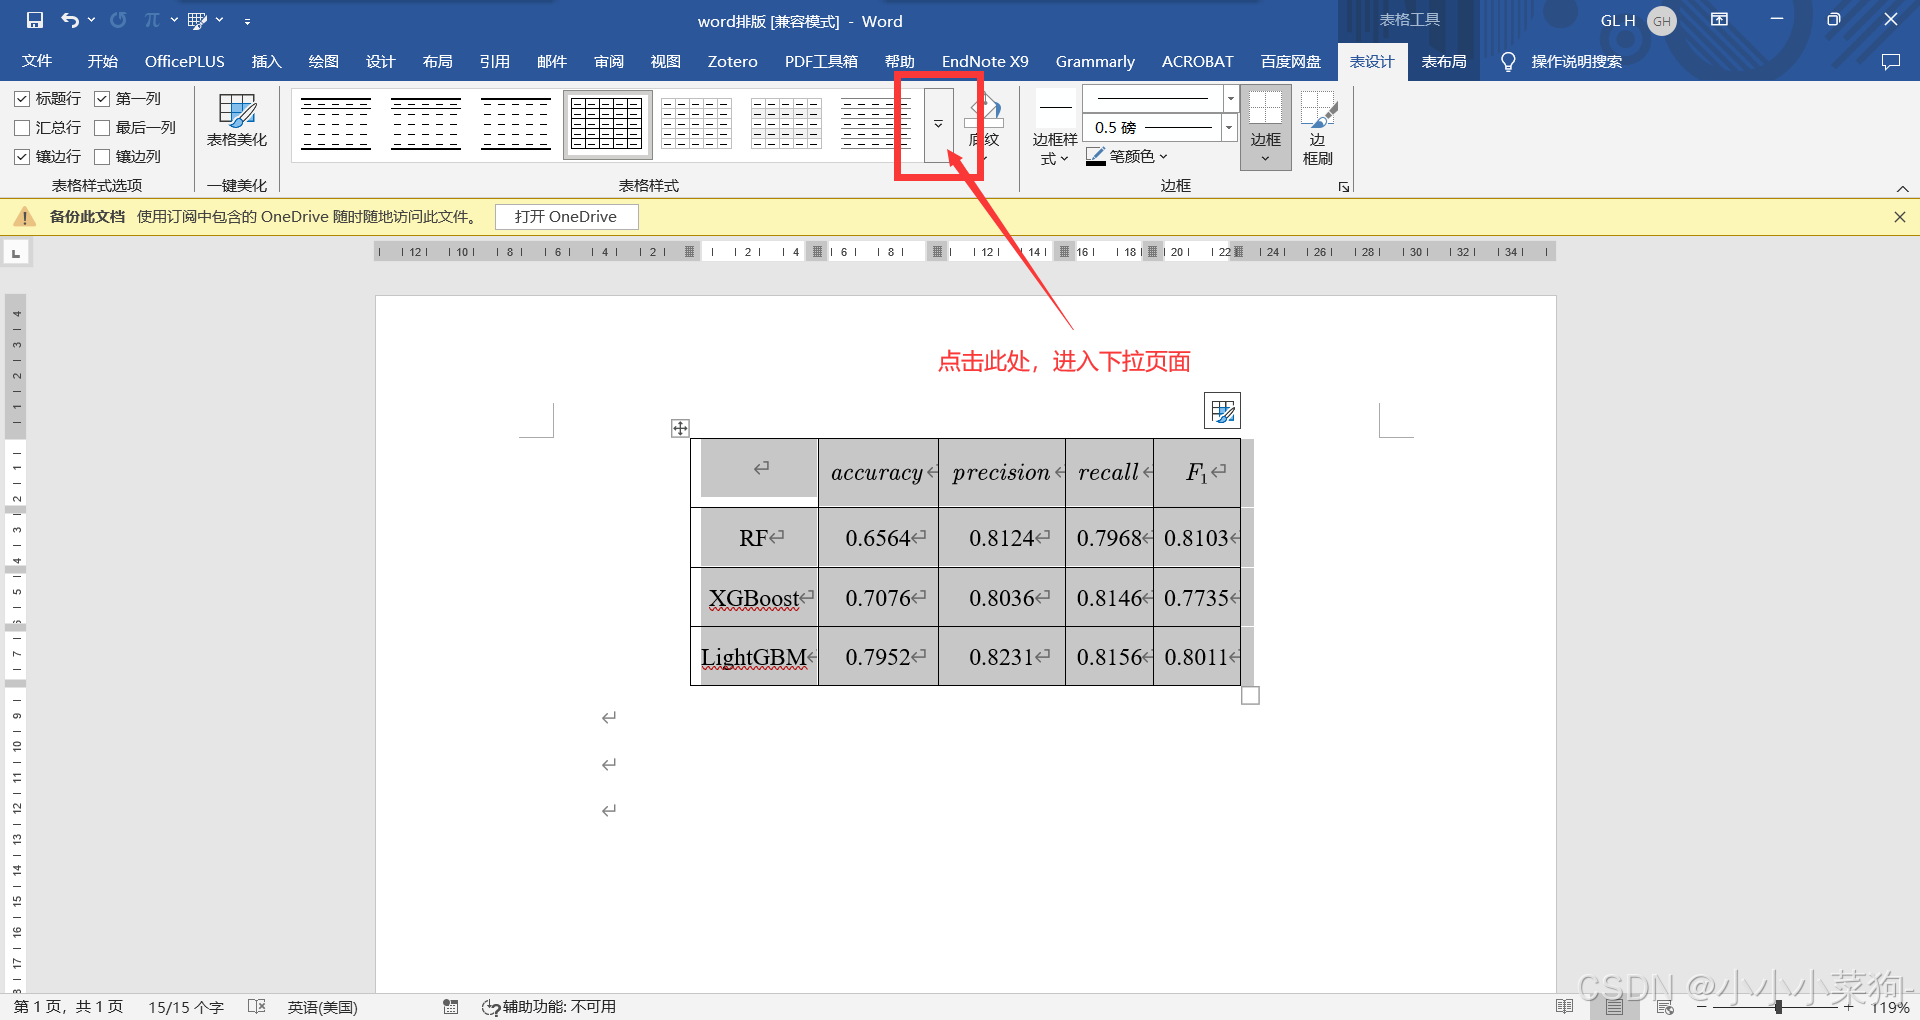
Task: Enable the 汇总行 checkbox
Action: pos(22,127)
